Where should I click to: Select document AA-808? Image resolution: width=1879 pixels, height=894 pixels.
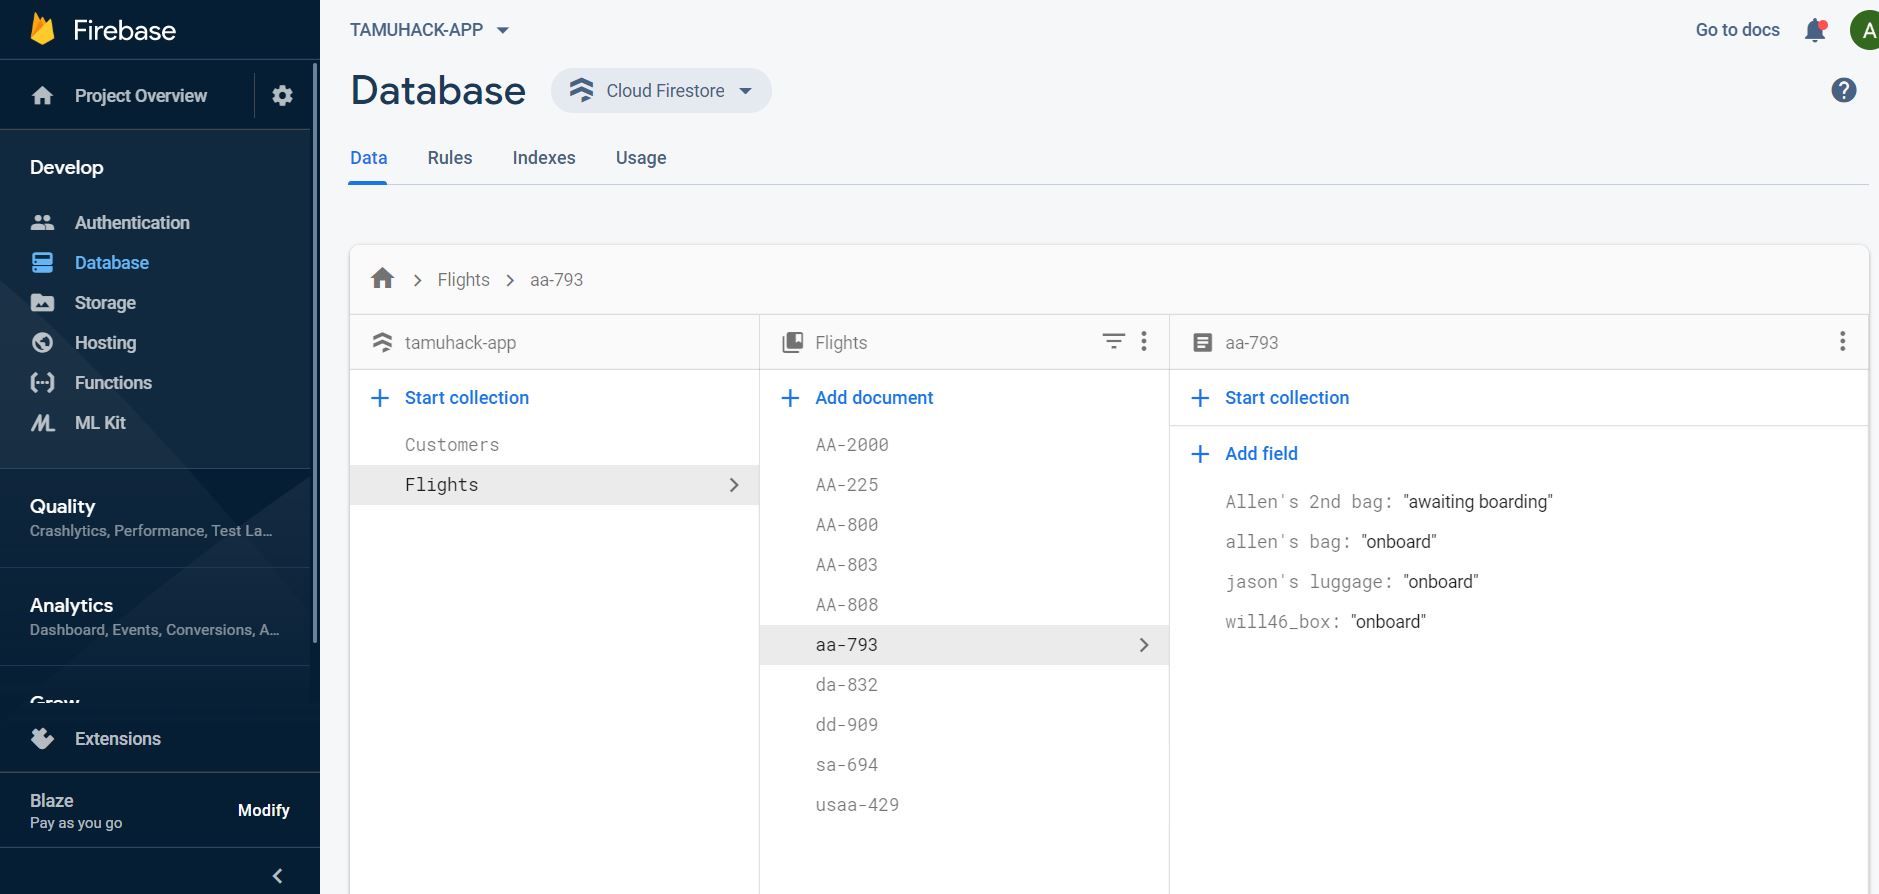pos(964,605)
